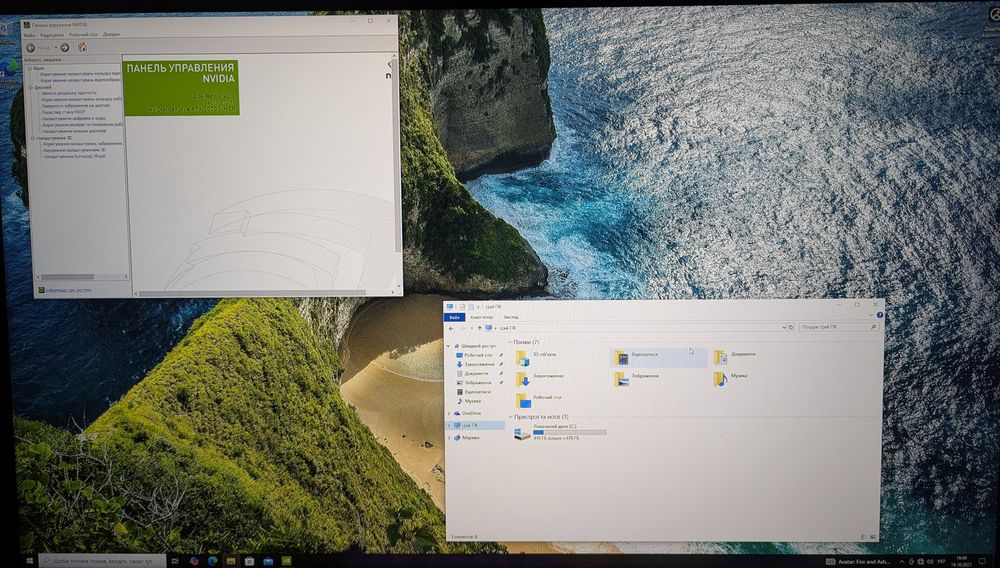The image size is (1000, 568).
Task: Open the Файл tab in File Explorer
Action: point(454,317)
